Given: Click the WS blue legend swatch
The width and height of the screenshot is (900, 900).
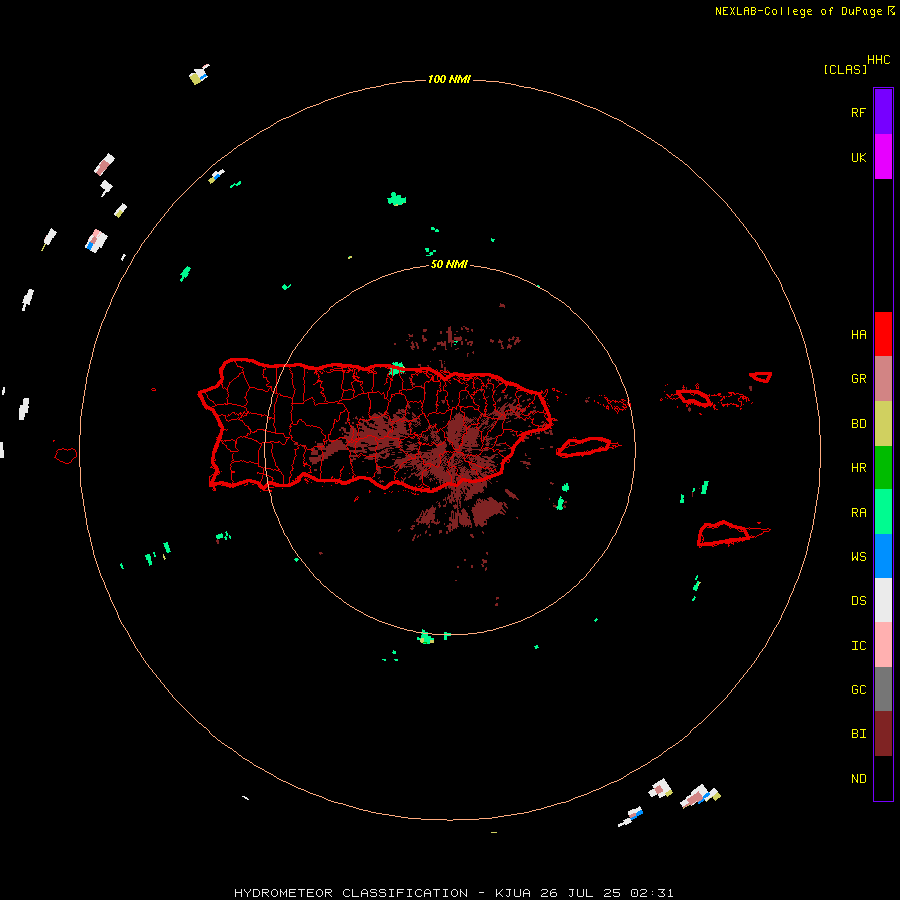Looking at the screenshot, I should (x=883, y=556).
